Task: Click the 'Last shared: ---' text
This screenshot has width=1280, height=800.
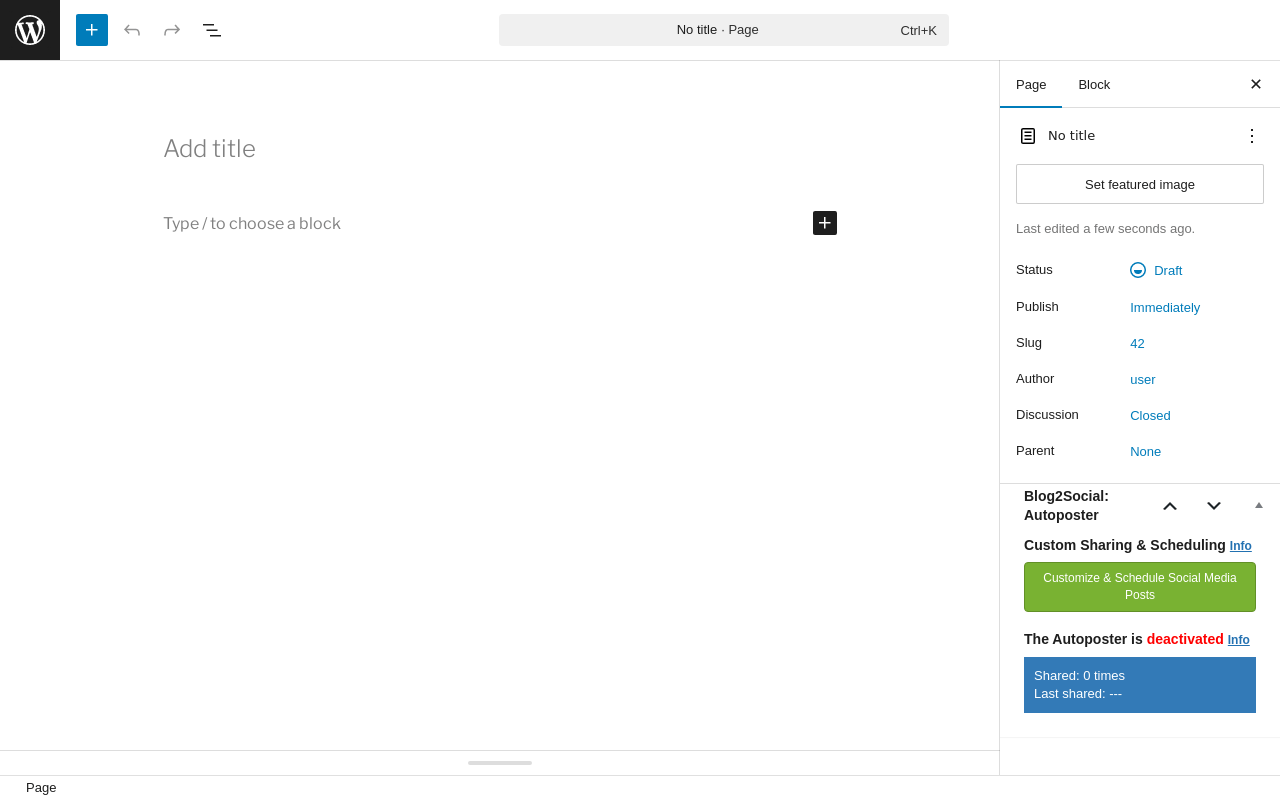Action: pyautogui.click(x=1078, y=694)
